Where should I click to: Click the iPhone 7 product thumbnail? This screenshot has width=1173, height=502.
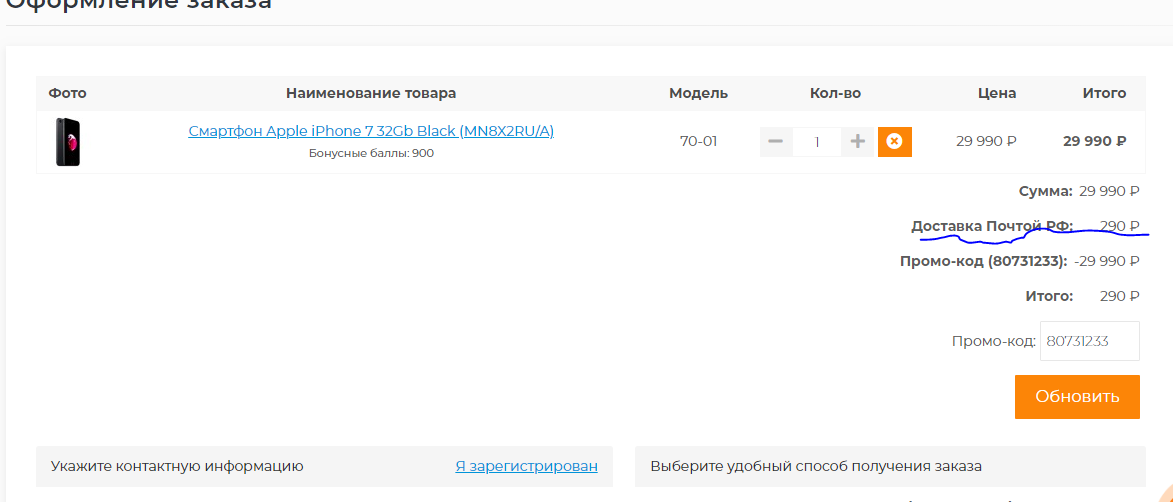pos(67,142)
